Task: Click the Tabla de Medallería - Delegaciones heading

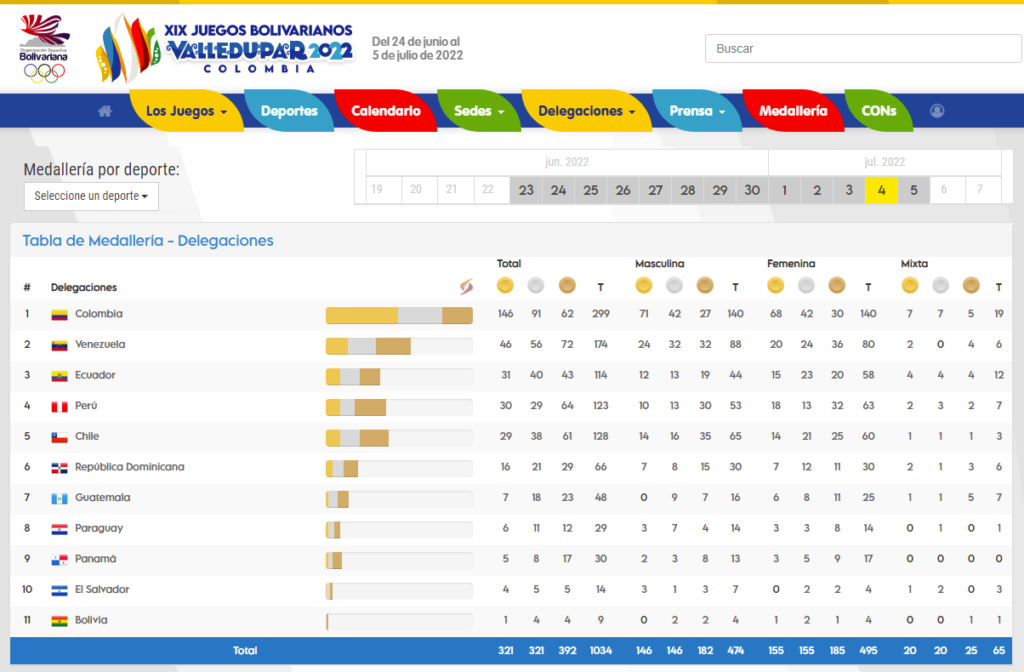Action: [148, 241]
